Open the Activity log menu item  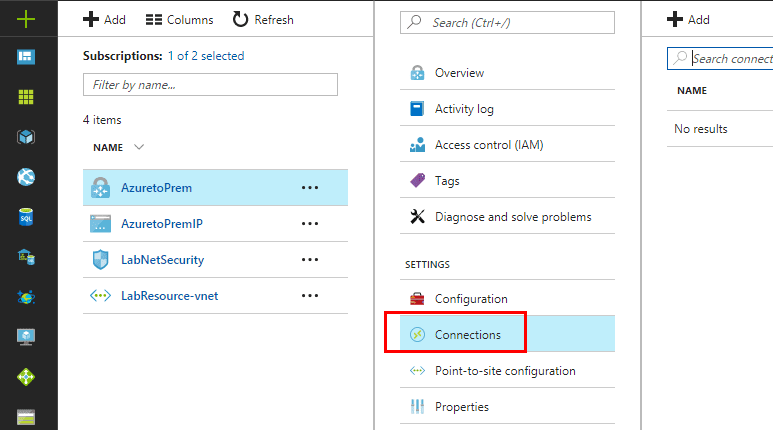point(464,109)
